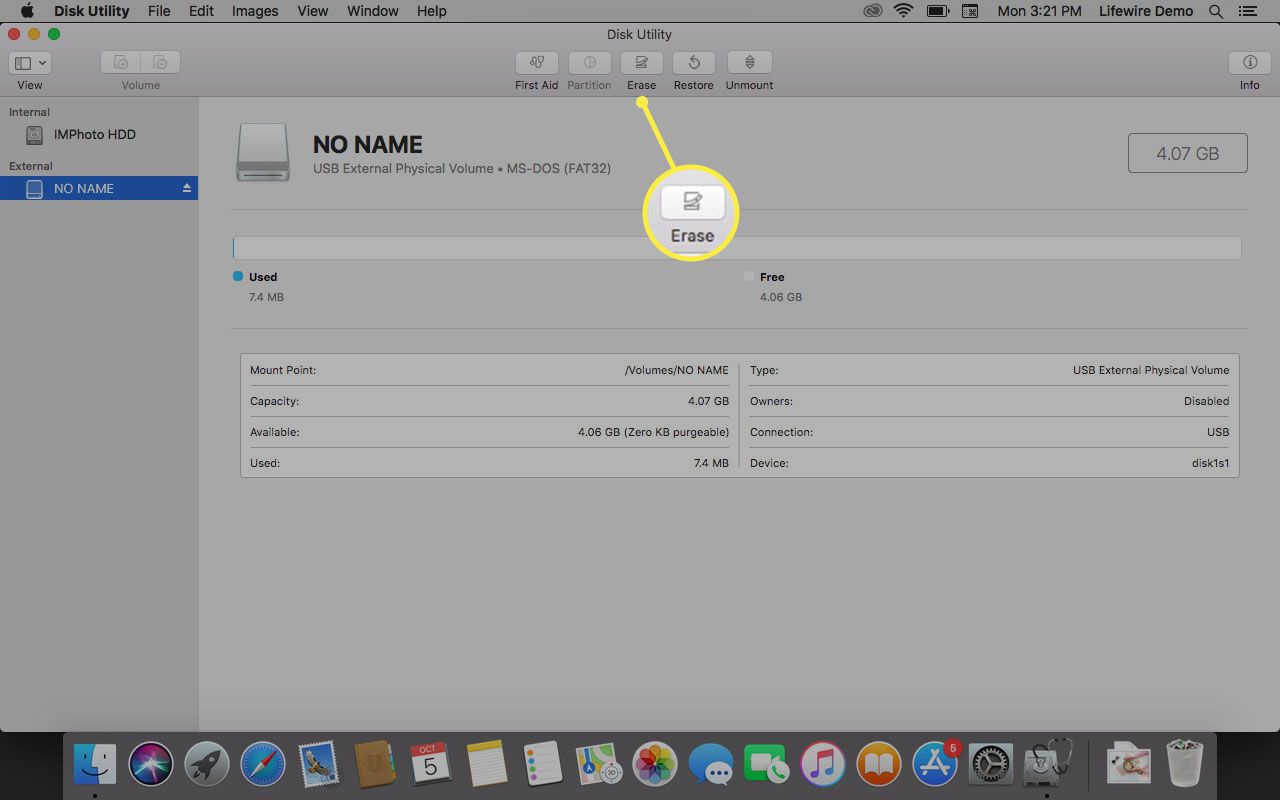Open Photos from the Dock
Viewport: 1280px width, 800px height.
[655, 765]
